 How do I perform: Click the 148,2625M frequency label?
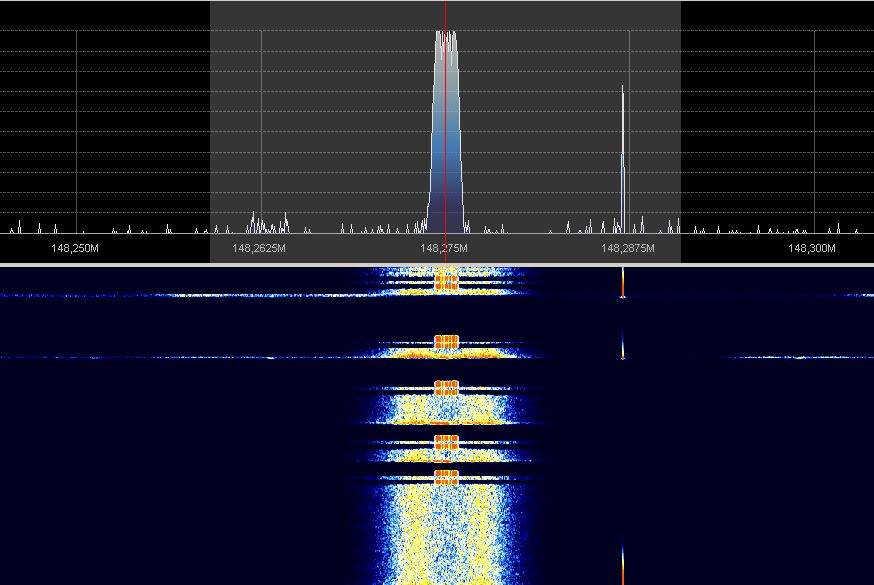point(259,248)
